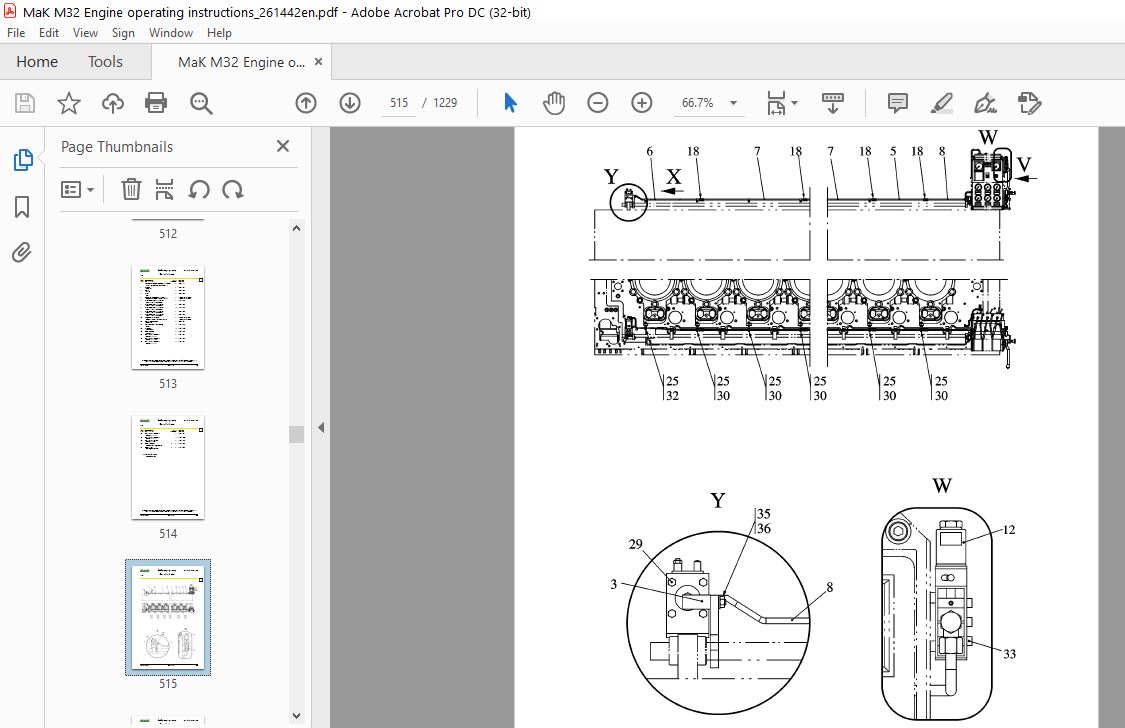1125x728 pixels.
Task: Delete selected page with trash icon
Action: [x=131, y=189]
